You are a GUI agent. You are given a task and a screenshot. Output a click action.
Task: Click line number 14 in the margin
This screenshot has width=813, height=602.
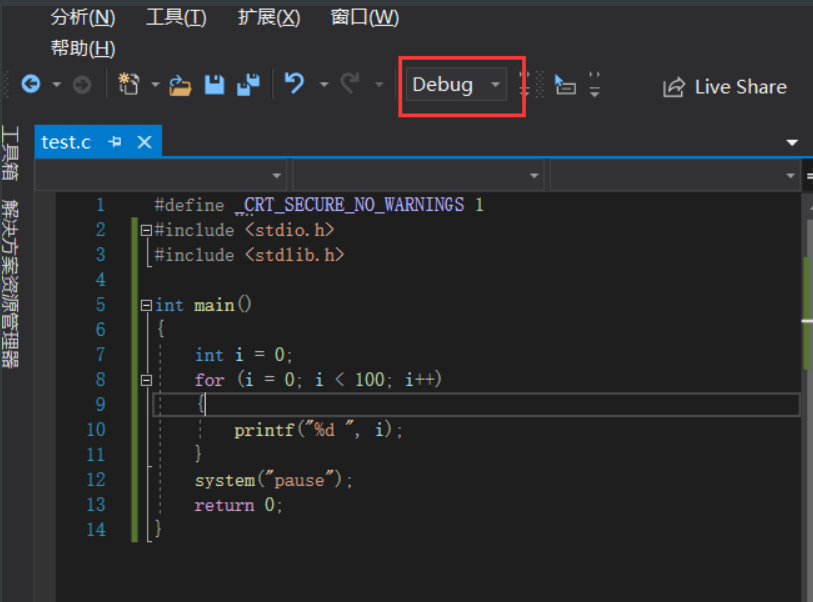(96, 530)
